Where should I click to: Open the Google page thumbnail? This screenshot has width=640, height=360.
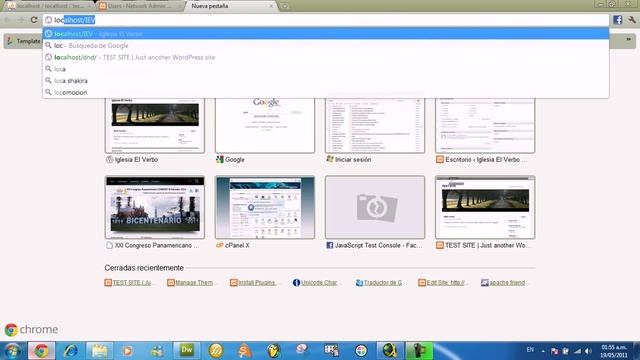[265, 125]
